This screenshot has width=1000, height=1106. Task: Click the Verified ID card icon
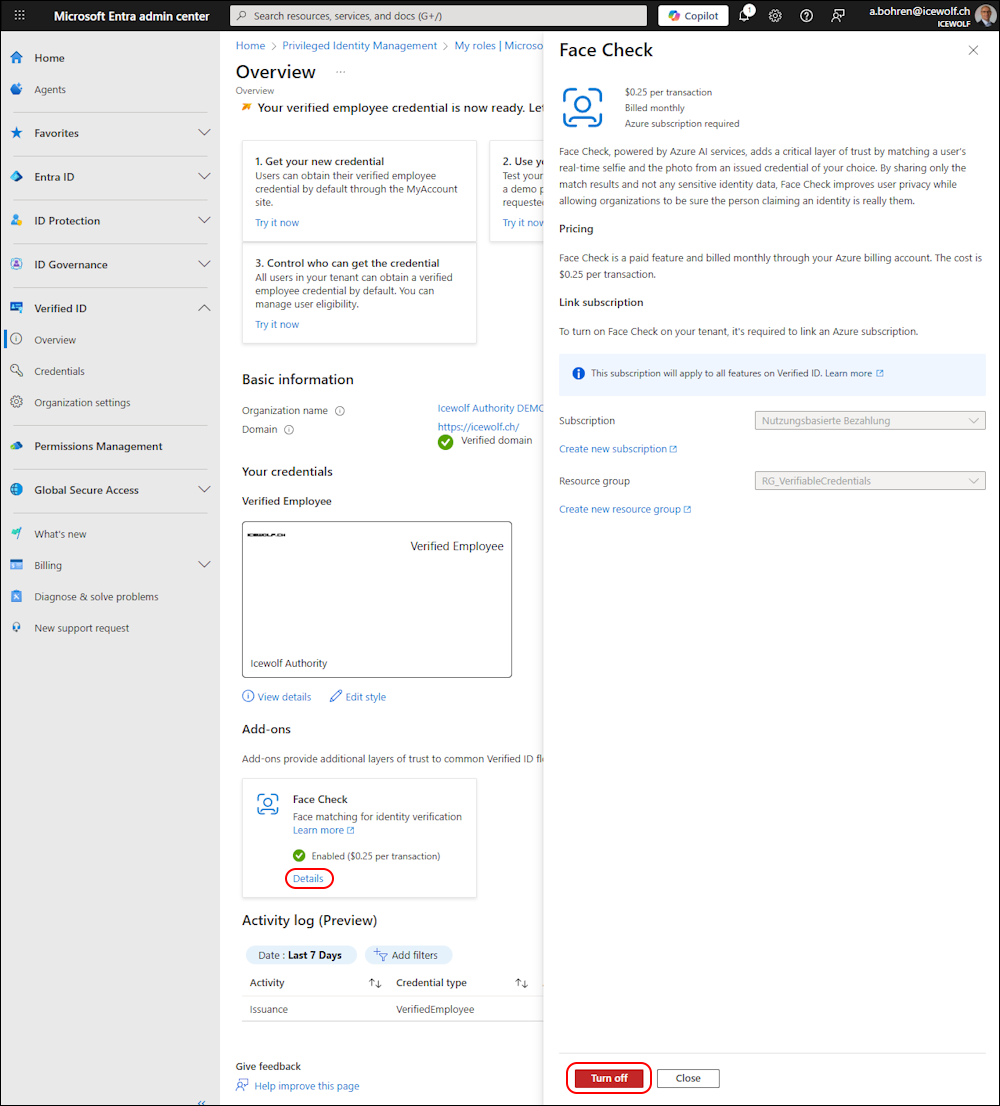17,308
